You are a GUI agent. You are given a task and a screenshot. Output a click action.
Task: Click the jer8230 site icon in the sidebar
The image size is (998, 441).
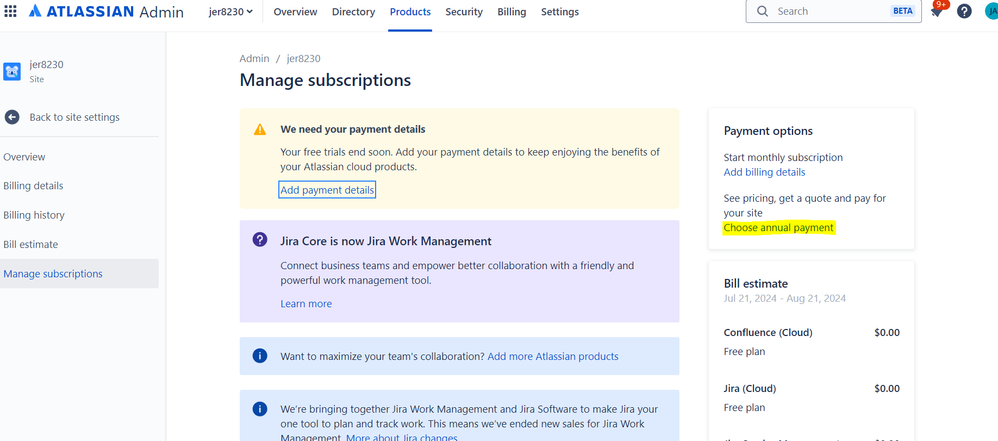[12, 71]
